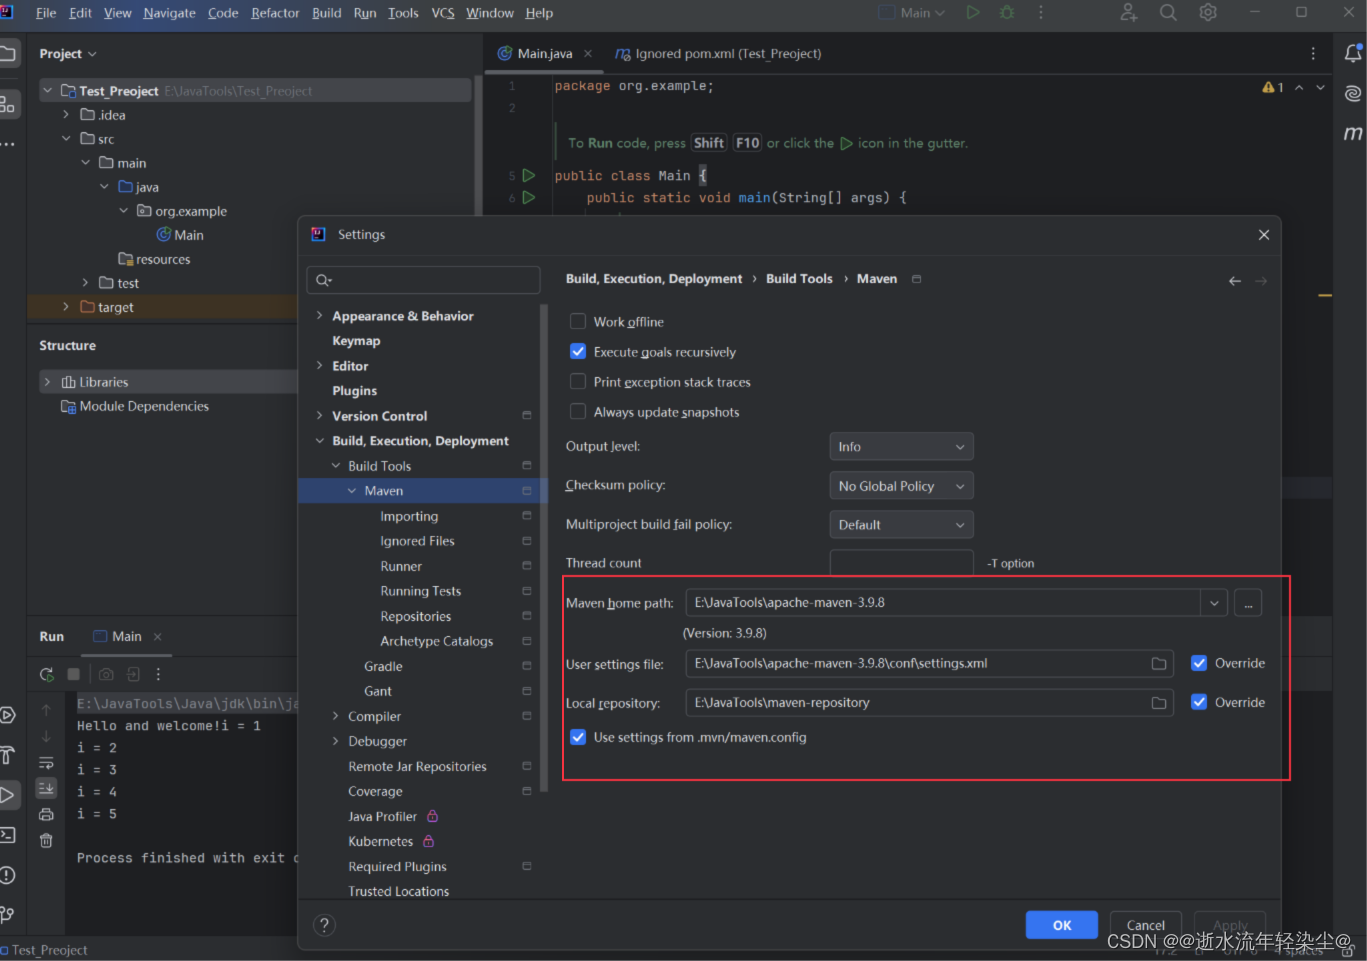Open Main run configuration dropdown
1367x961 pixels.
pyautogui.click(x=912, y=13)
